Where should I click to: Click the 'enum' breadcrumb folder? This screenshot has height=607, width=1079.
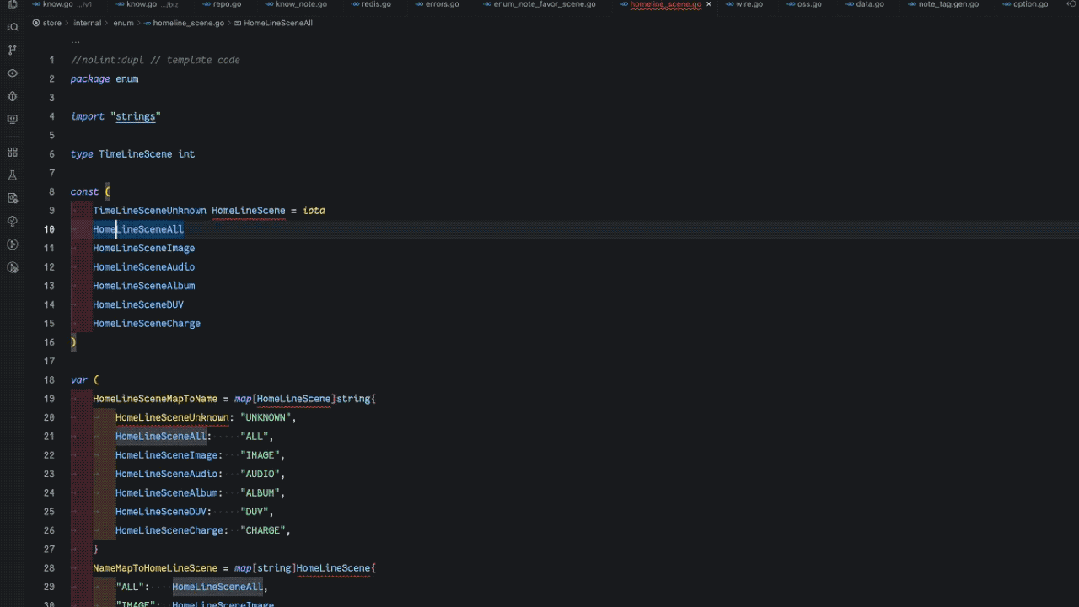click(123, 23)
